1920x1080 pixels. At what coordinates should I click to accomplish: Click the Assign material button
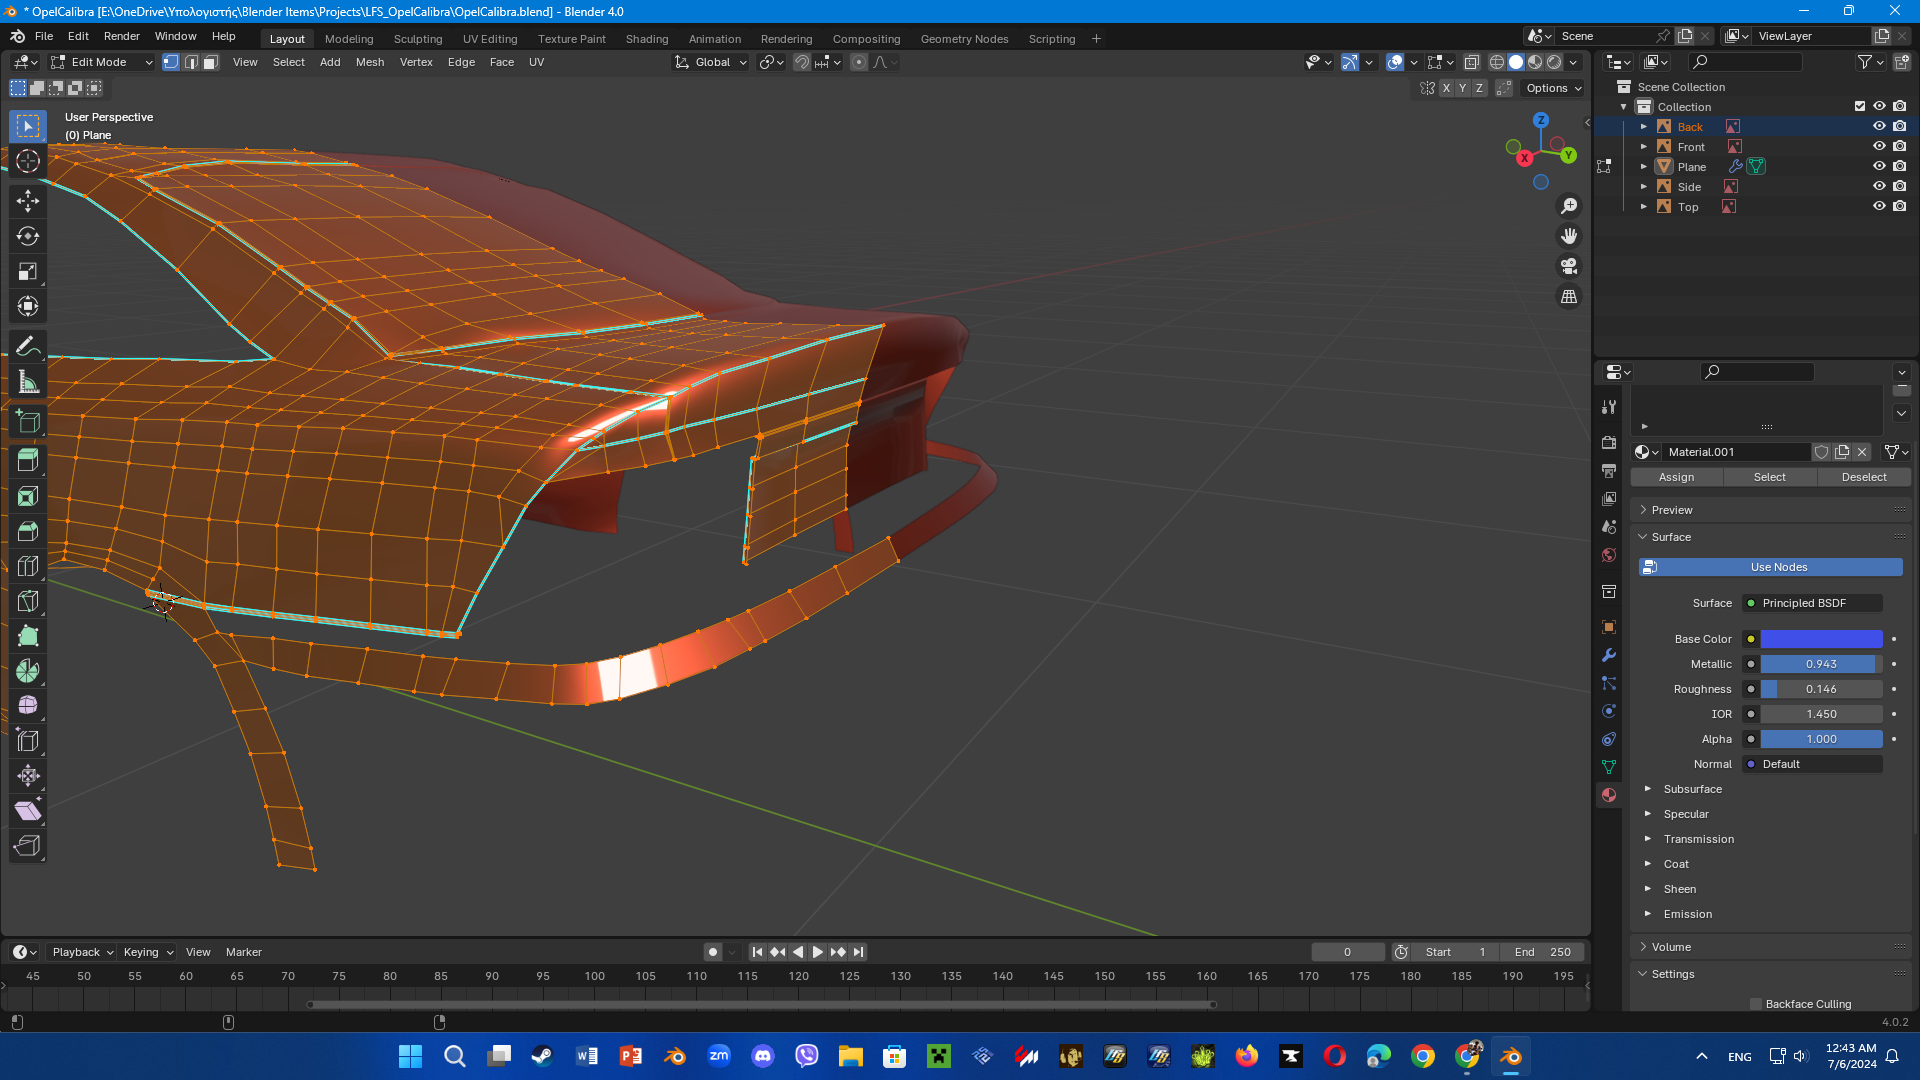coord(1676,477)
